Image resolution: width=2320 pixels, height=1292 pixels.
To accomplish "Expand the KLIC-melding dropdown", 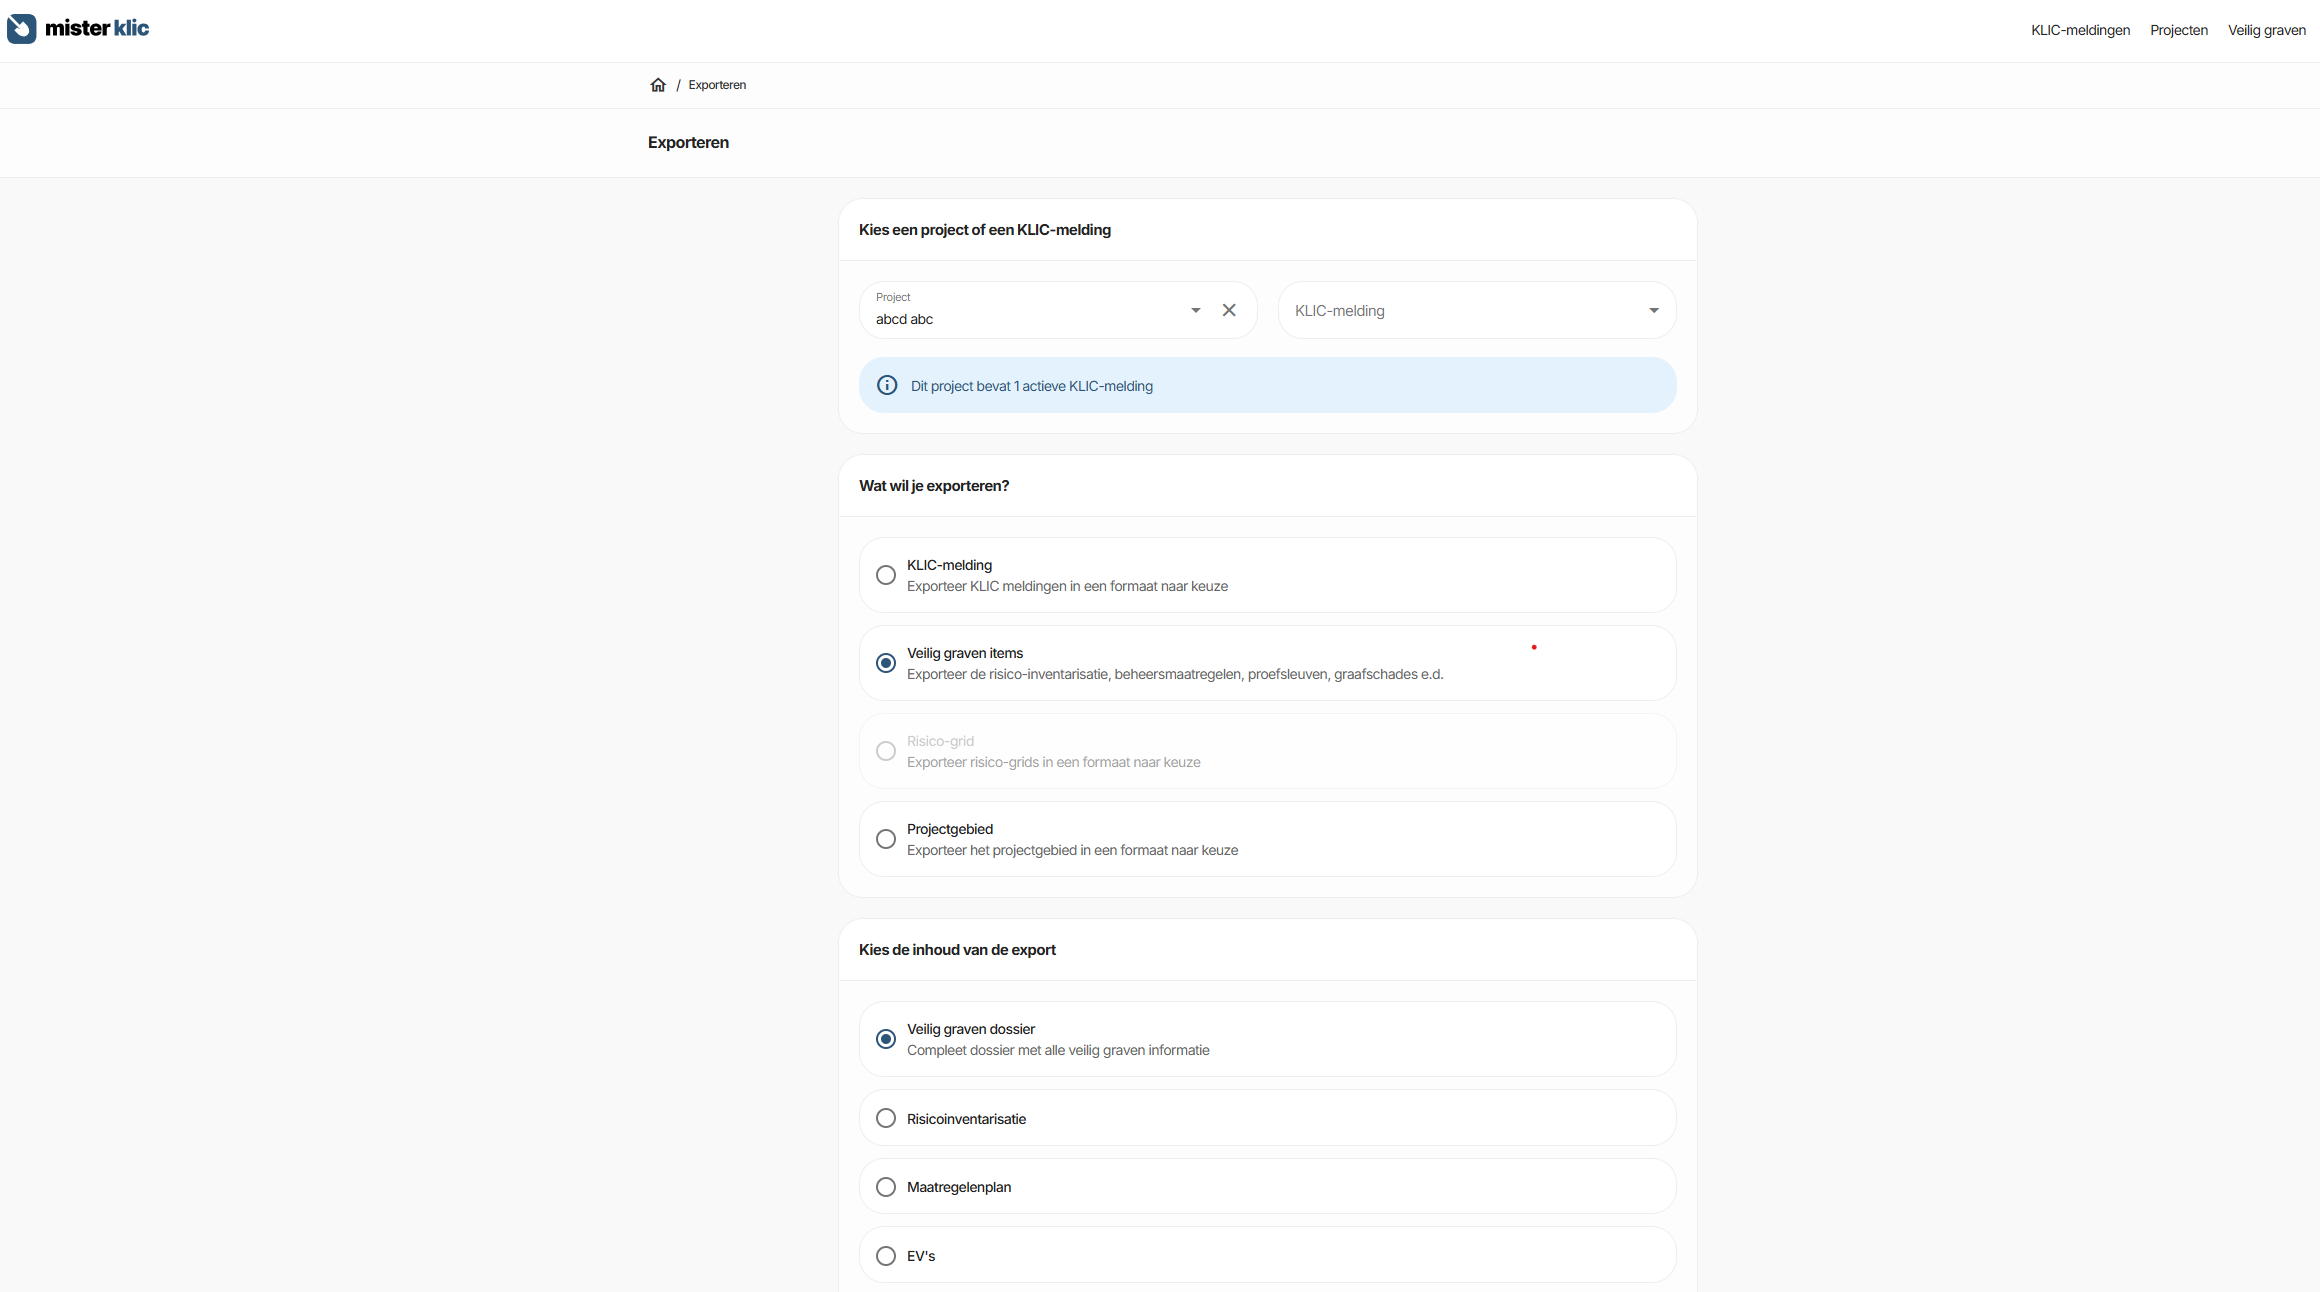I will tap(1653, 311).
